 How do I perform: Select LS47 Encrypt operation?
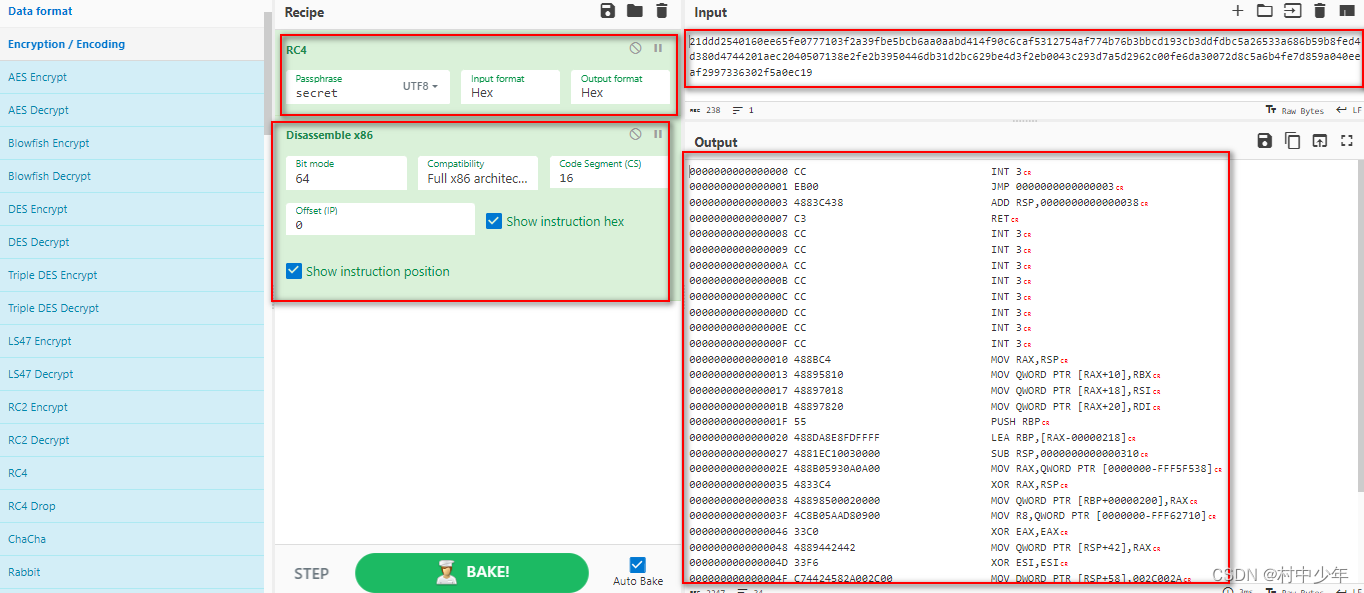tap(132, 341)
